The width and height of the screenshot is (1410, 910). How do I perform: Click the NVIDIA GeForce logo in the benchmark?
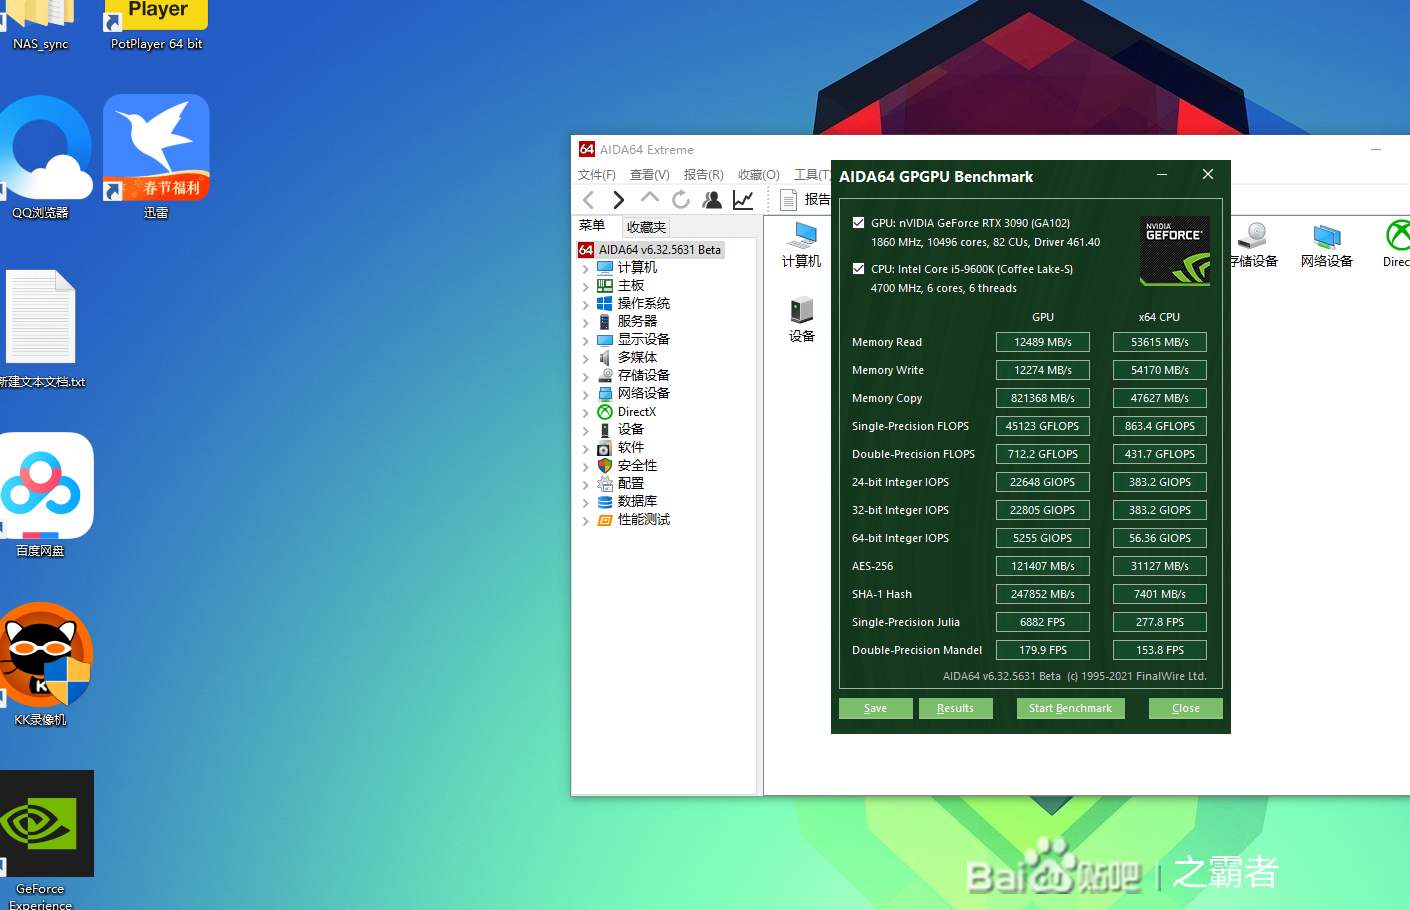1175,251
